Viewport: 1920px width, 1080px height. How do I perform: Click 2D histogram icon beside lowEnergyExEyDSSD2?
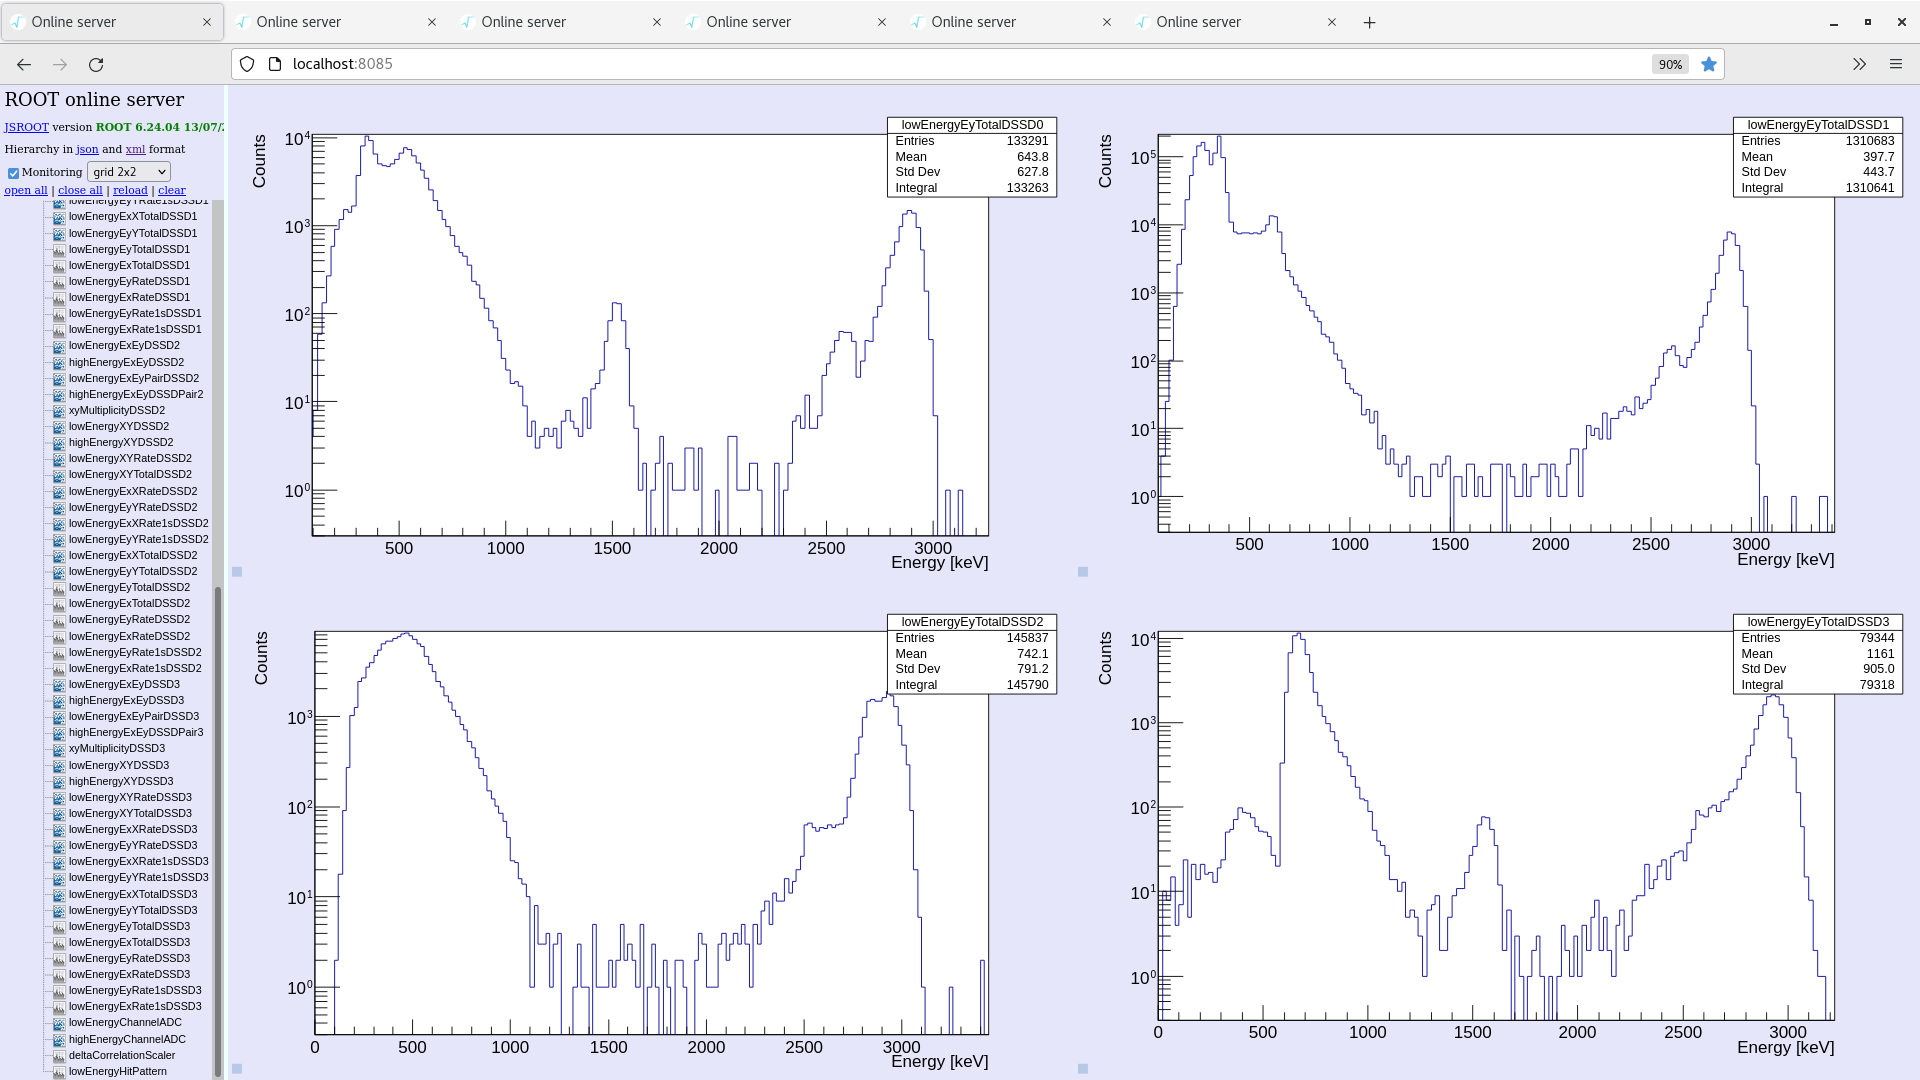[59, 346]
